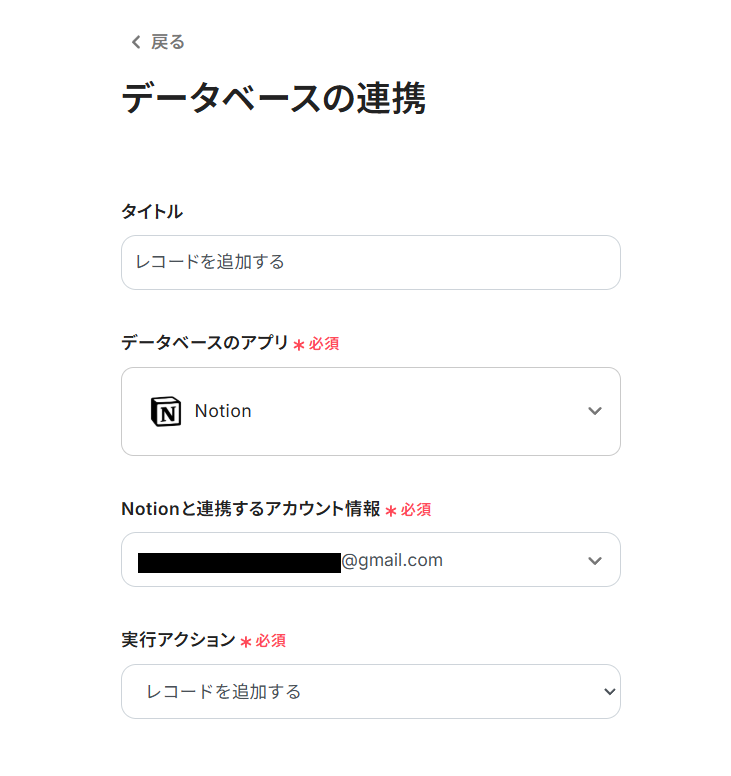731x776 pixels.
Task: Click the redacted account name area
Action: point(239,562)
